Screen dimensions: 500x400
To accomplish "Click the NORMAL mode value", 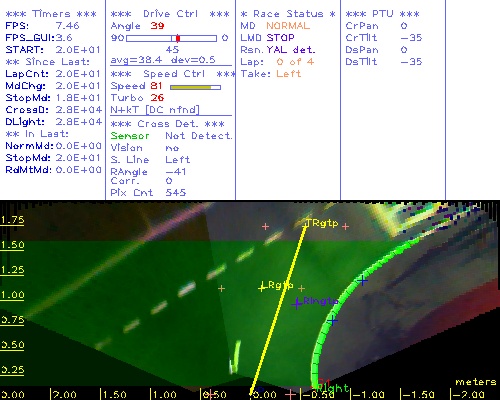I will pos(288,26).
